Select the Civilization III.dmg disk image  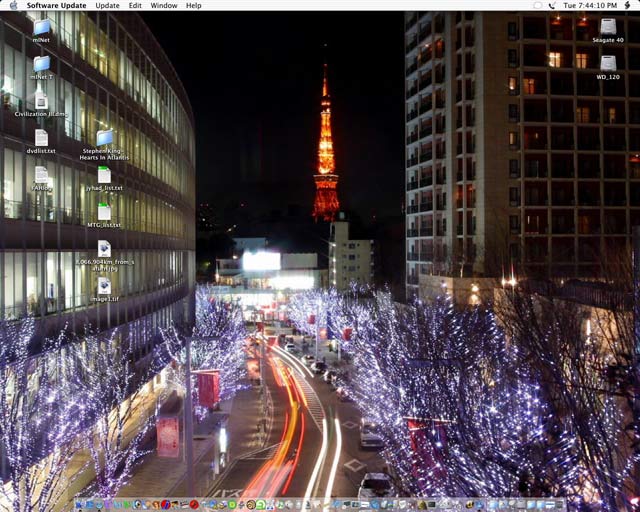pos(41,101)
